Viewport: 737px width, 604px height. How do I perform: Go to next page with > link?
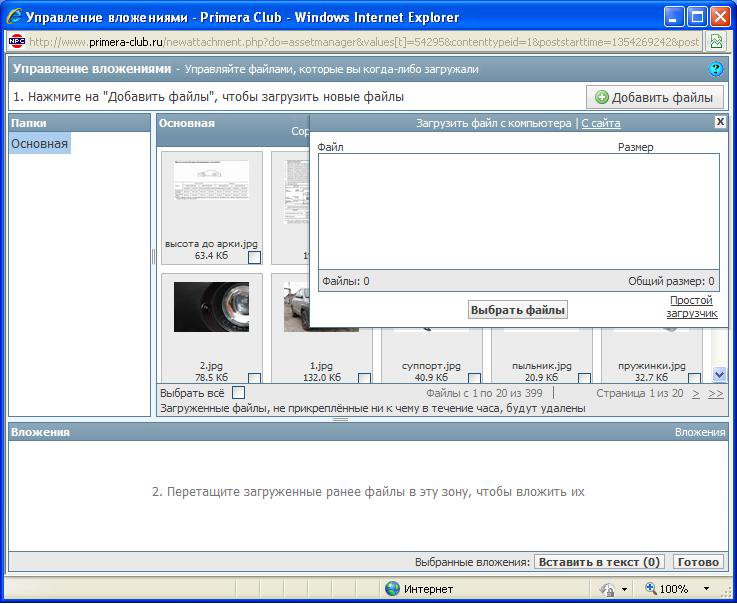pyautogui.click(x=696, y=393)
